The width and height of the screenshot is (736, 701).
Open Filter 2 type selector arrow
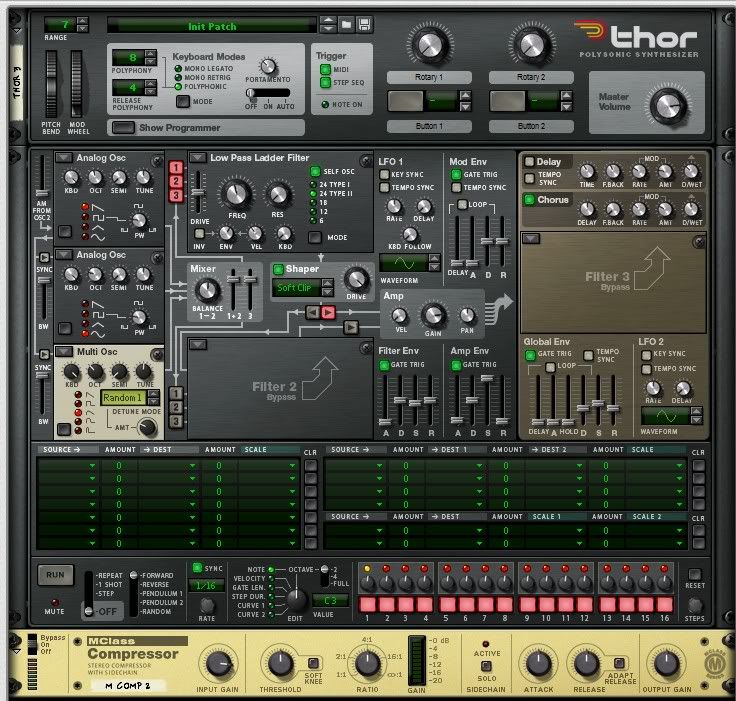198,345
